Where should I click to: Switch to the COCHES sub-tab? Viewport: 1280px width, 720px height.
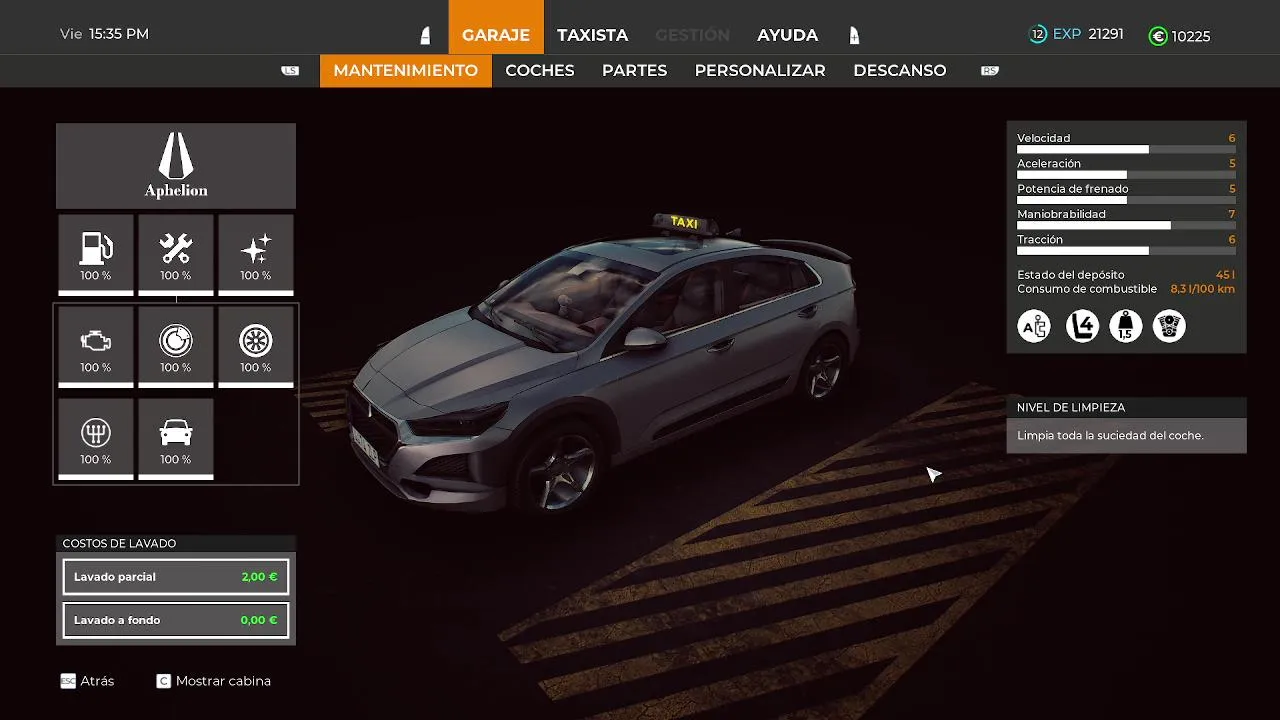pos(540,71)
